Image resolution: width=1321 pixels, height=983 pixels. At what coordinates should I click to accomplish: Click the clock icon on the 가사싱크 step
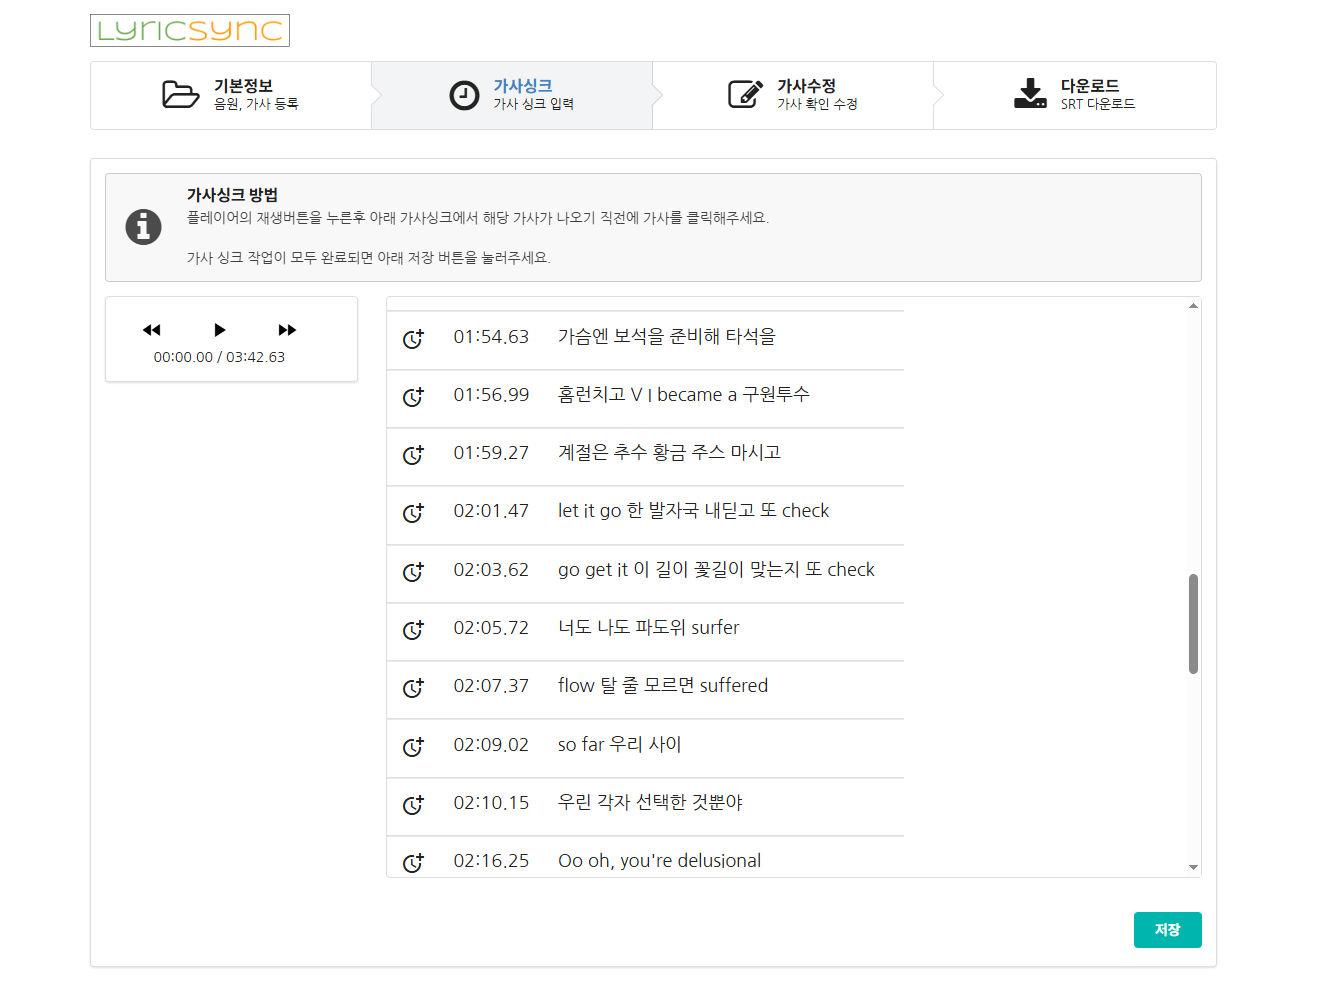pos(463,95)
